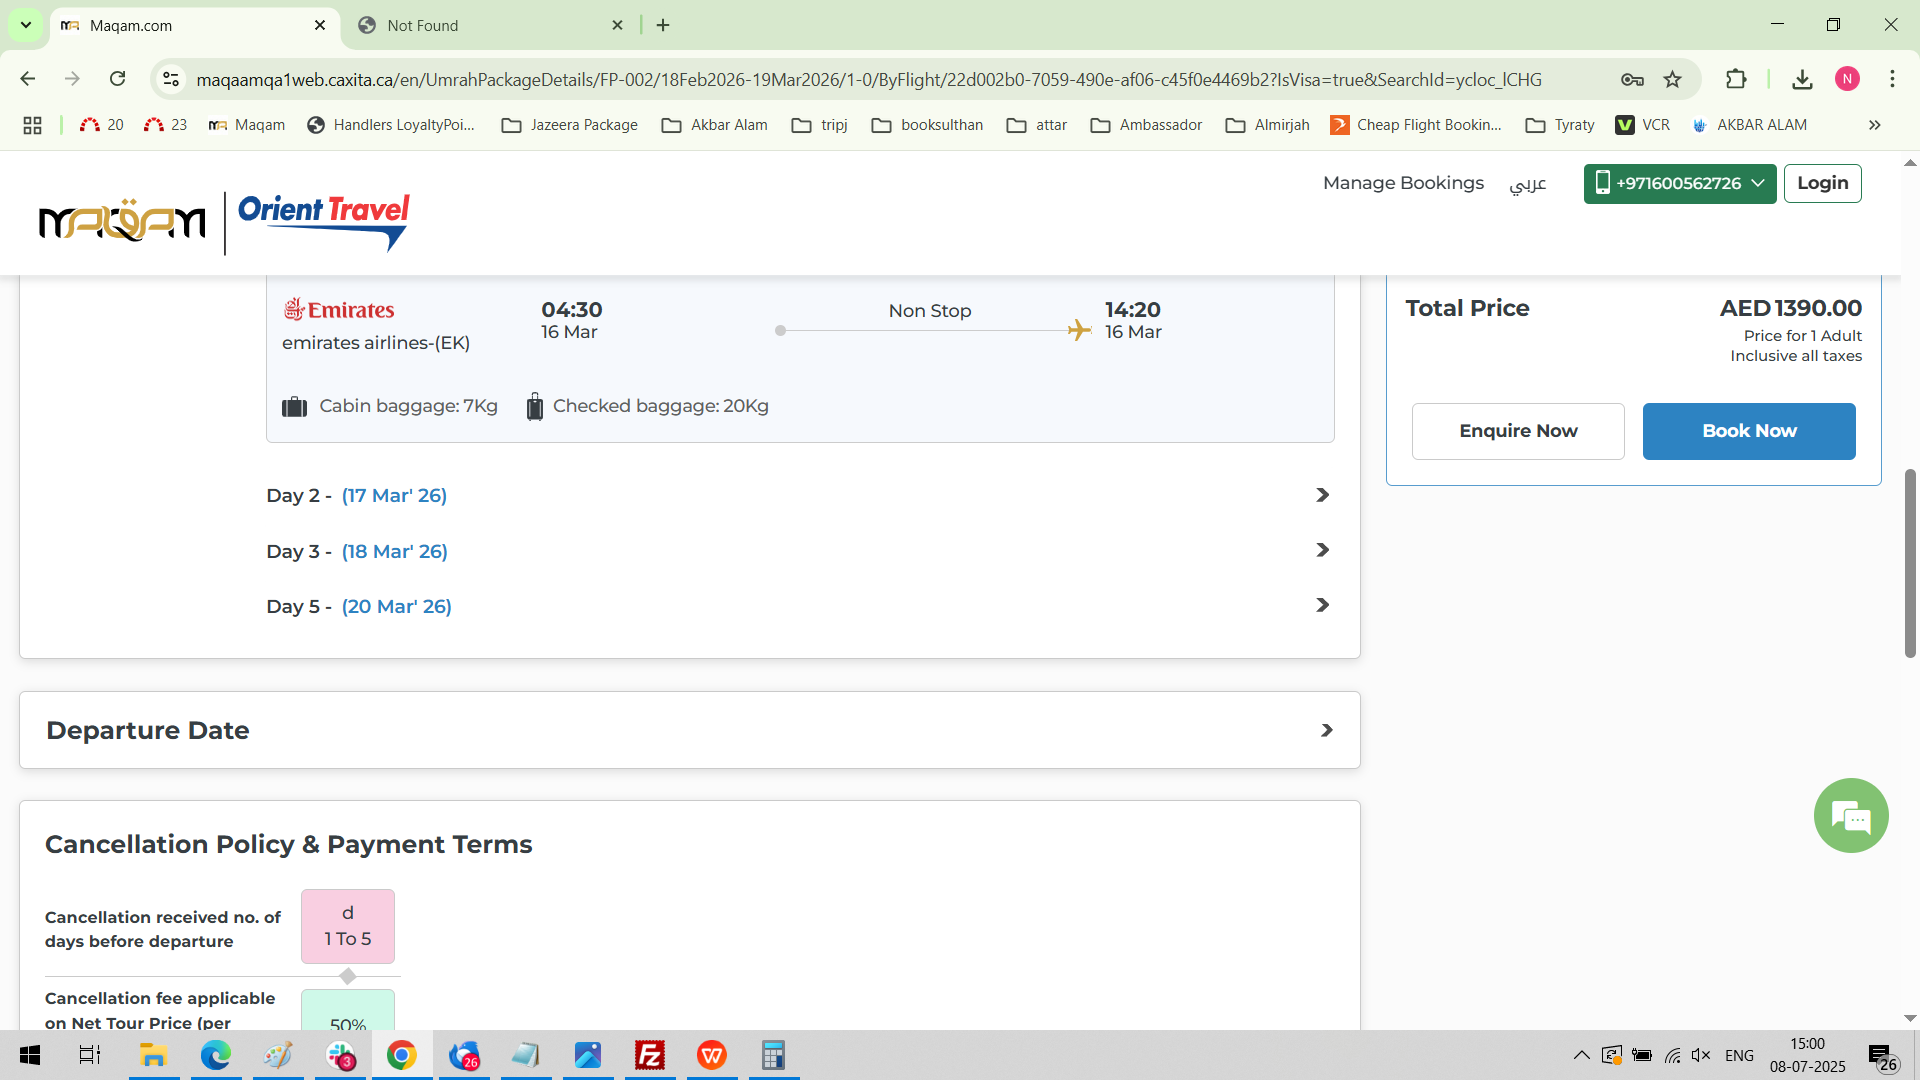1920x1080 pixels.
Task: Open the browser downloads icon
Action: pos(1802,80)
